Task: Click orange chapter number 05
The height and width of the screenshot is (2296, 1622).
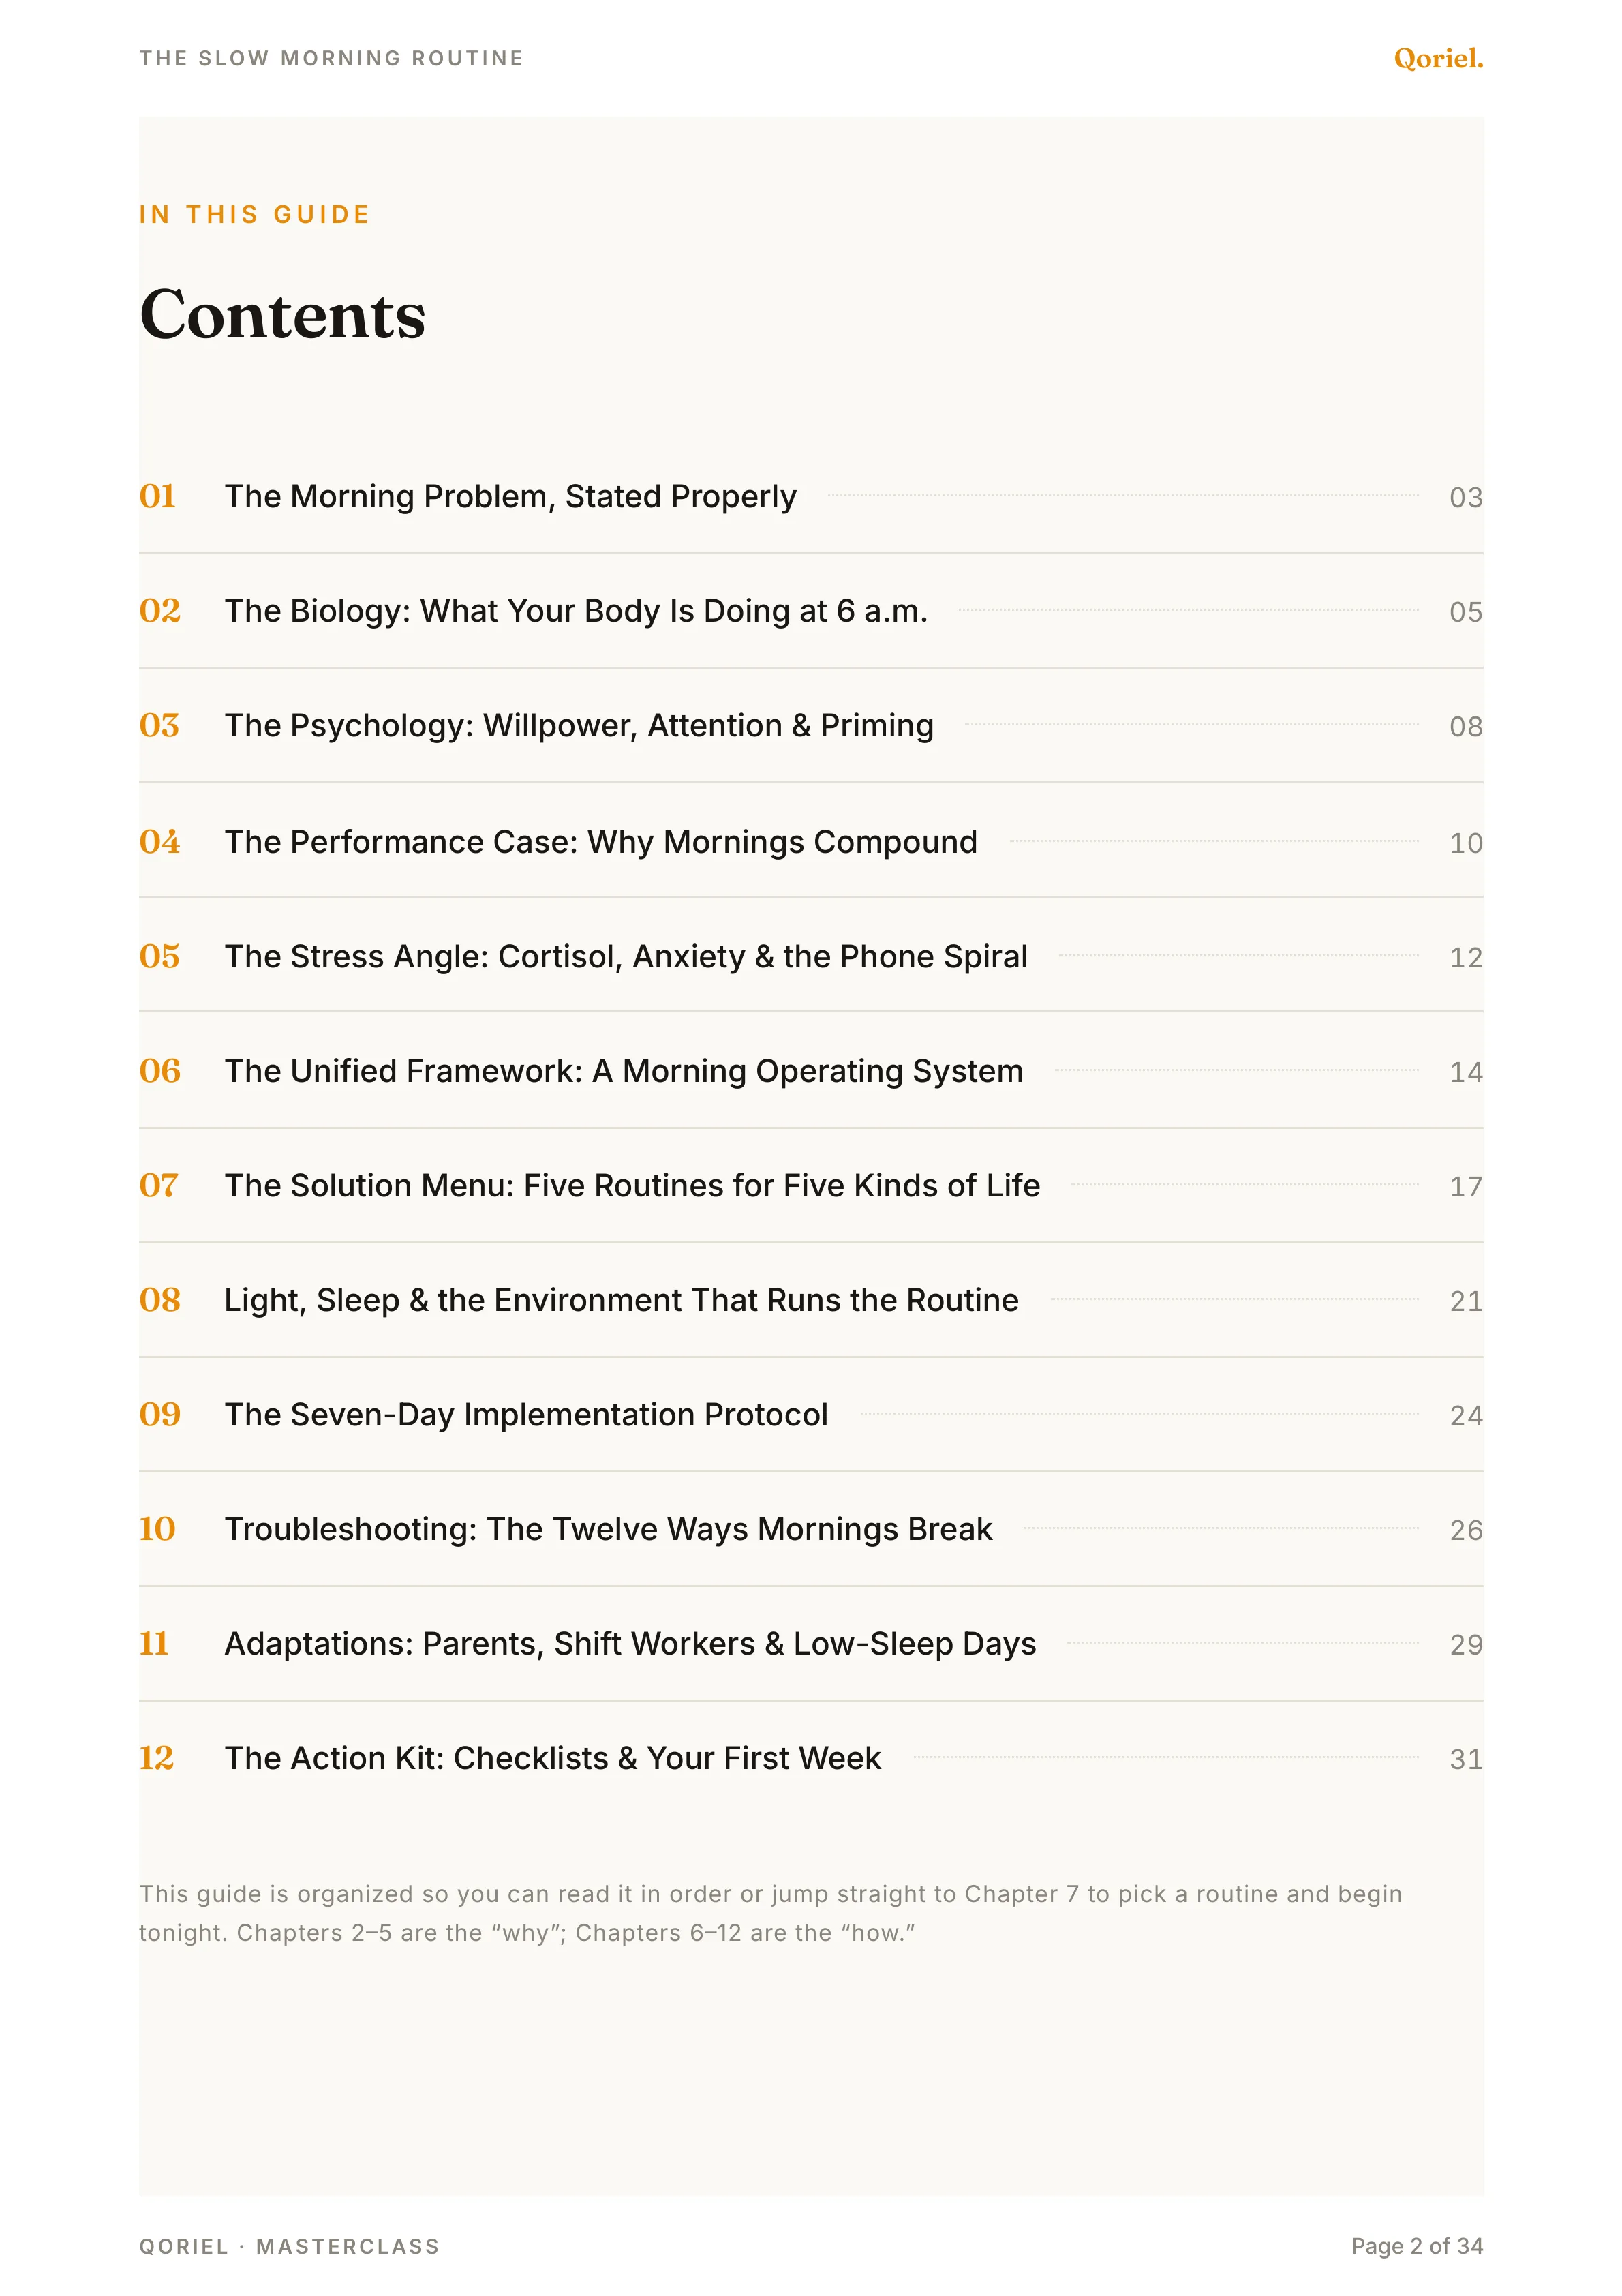Action: tap(160, 956)
